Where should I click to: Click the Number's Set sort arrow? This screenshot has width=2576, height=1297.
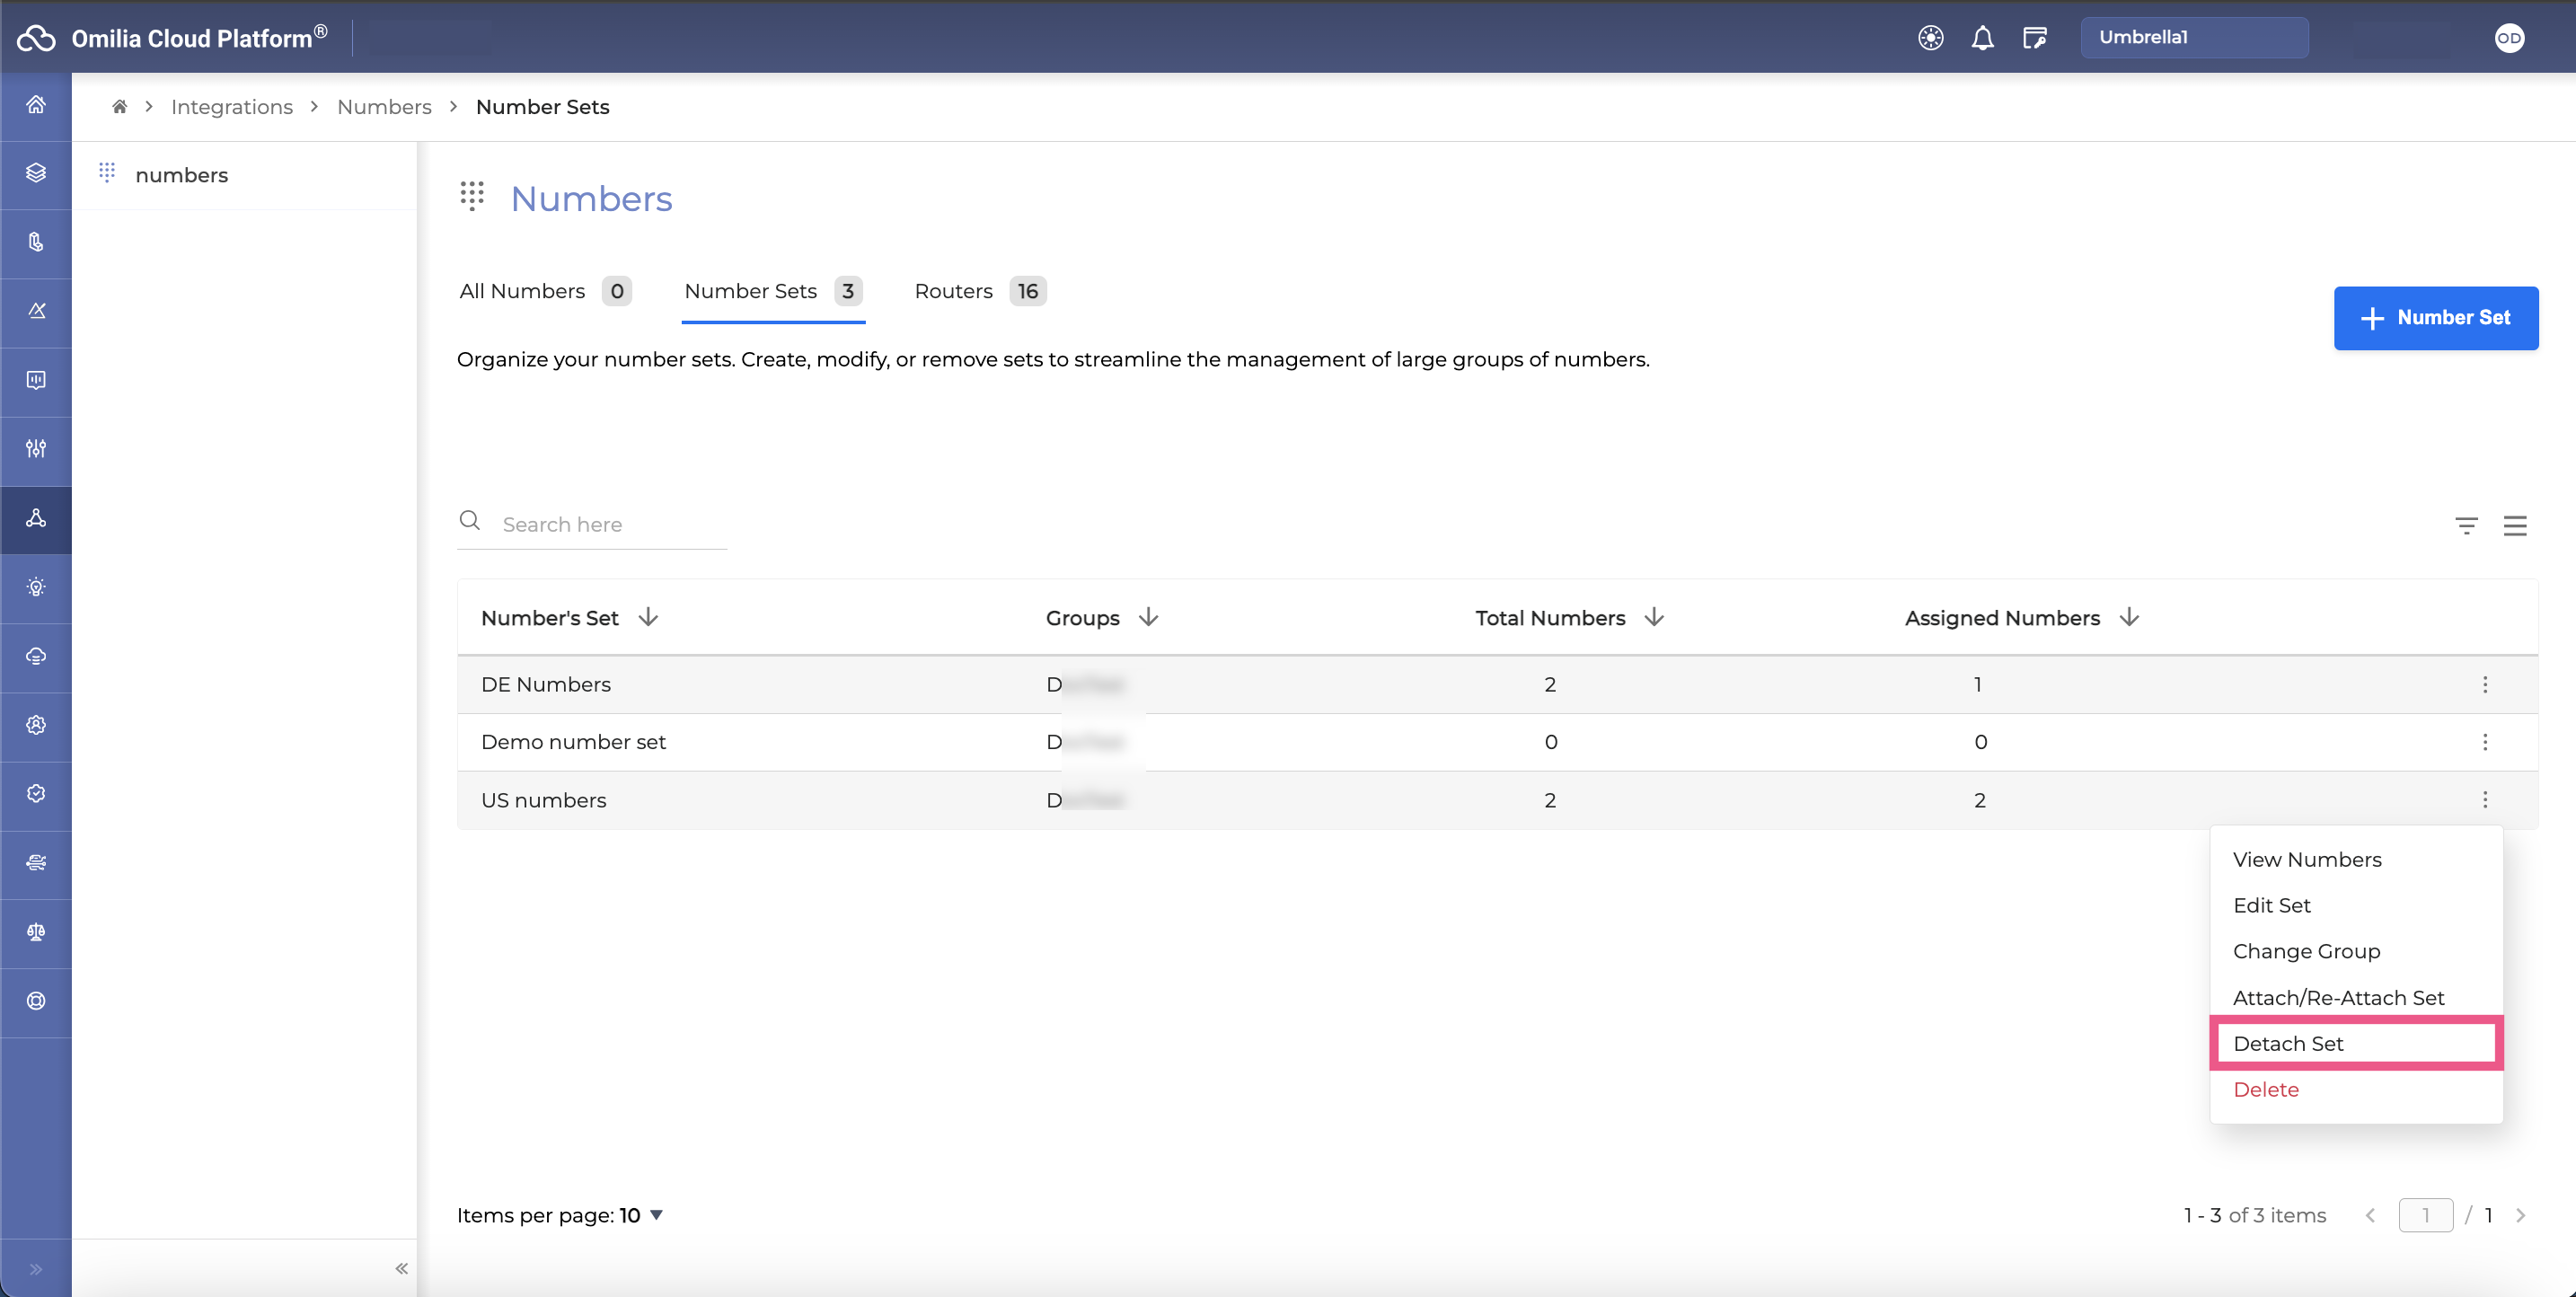point(648,617)
